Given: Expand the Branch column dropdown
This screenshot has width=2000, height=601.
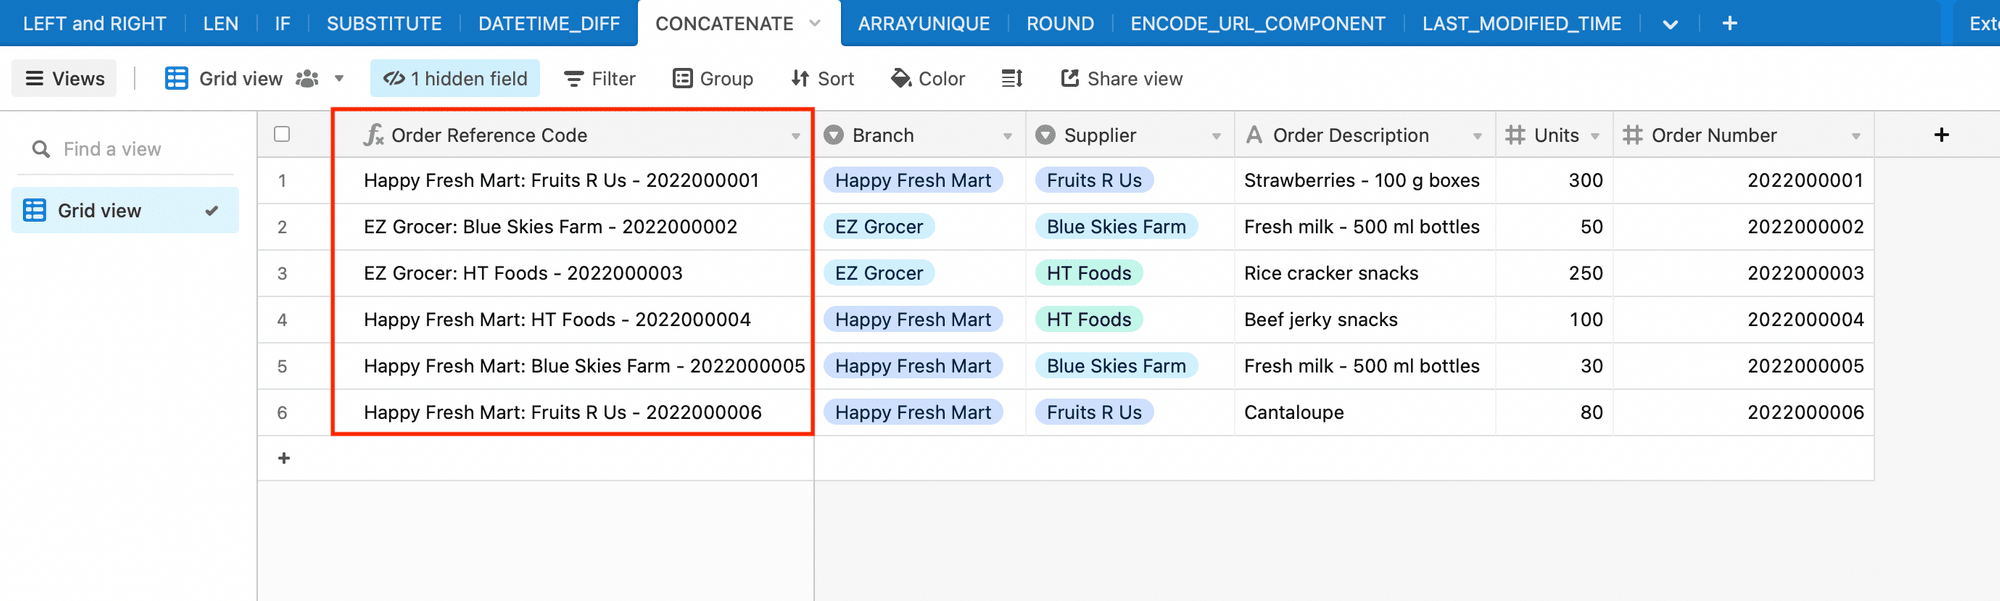Looking at the screenshot, I should tap(1007, 136).
